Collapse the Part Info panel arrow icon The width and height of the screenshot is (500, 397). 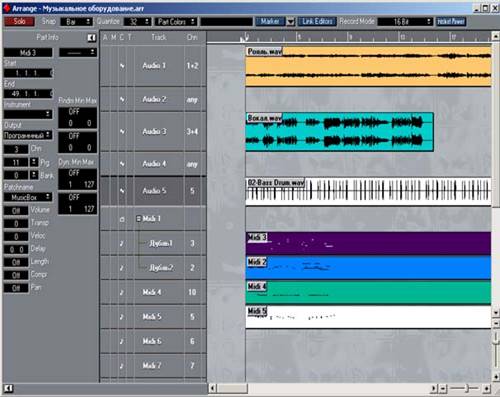click(91, 38)
